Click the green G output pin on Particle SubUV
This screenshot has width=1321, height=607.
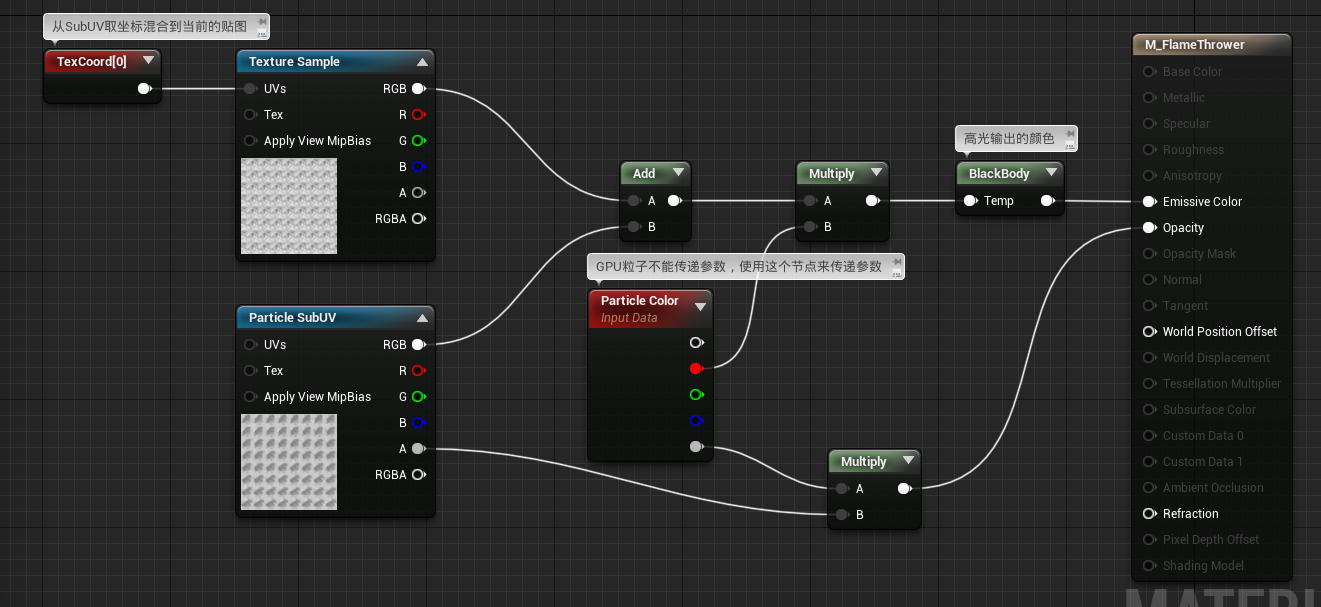point(419,396)
